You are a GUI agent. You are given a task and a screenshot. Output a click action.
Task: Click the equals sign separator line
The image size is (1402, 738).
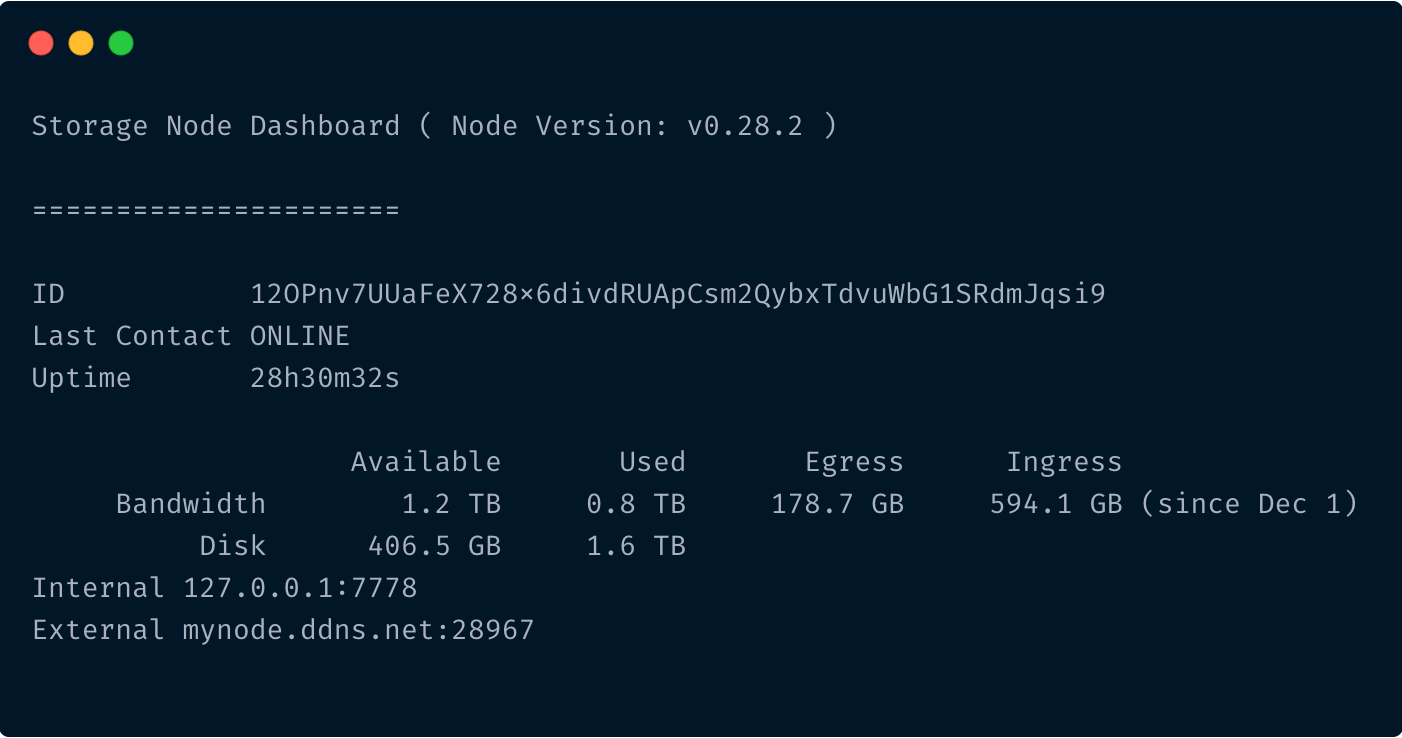click(216, 210)
